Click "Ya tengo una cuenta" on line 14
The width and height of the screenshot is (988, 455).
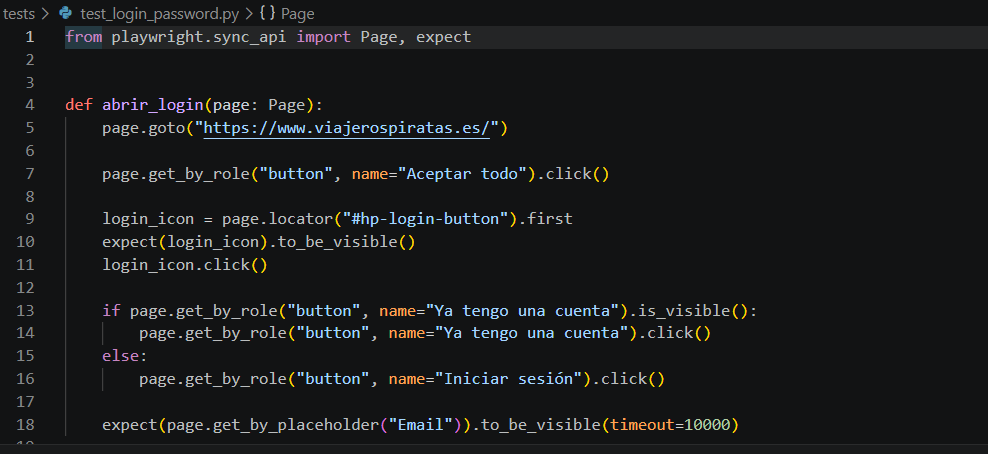point(536,333)
